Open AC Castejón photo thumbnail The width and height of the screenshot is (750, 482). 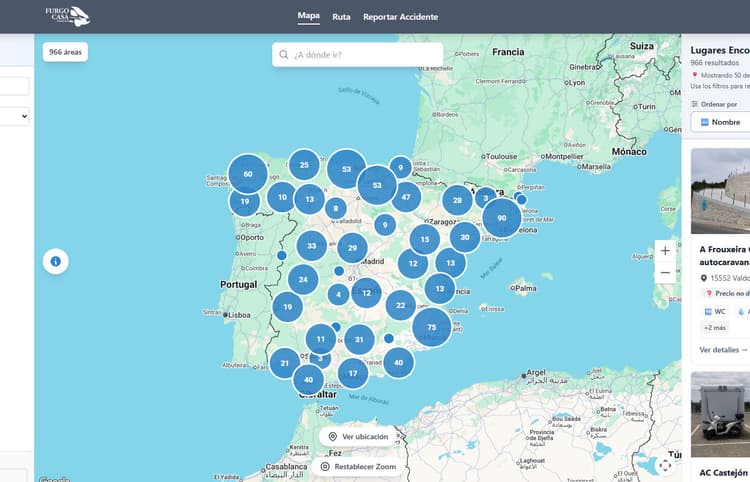pyautogui.click(x=720, y=414)
